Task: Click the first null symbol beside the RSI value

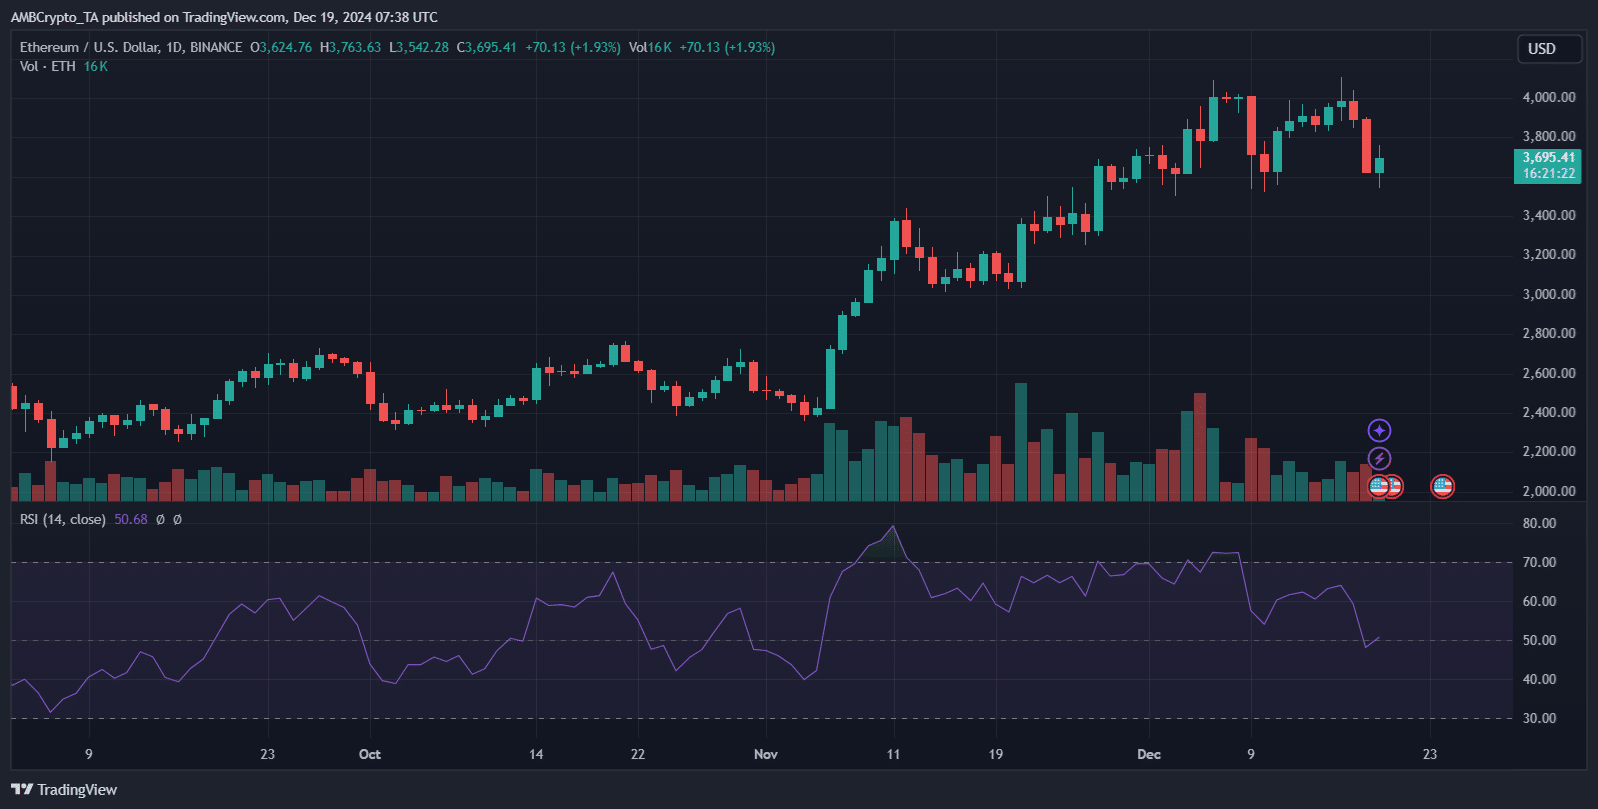Action: [x=160, y=519]
